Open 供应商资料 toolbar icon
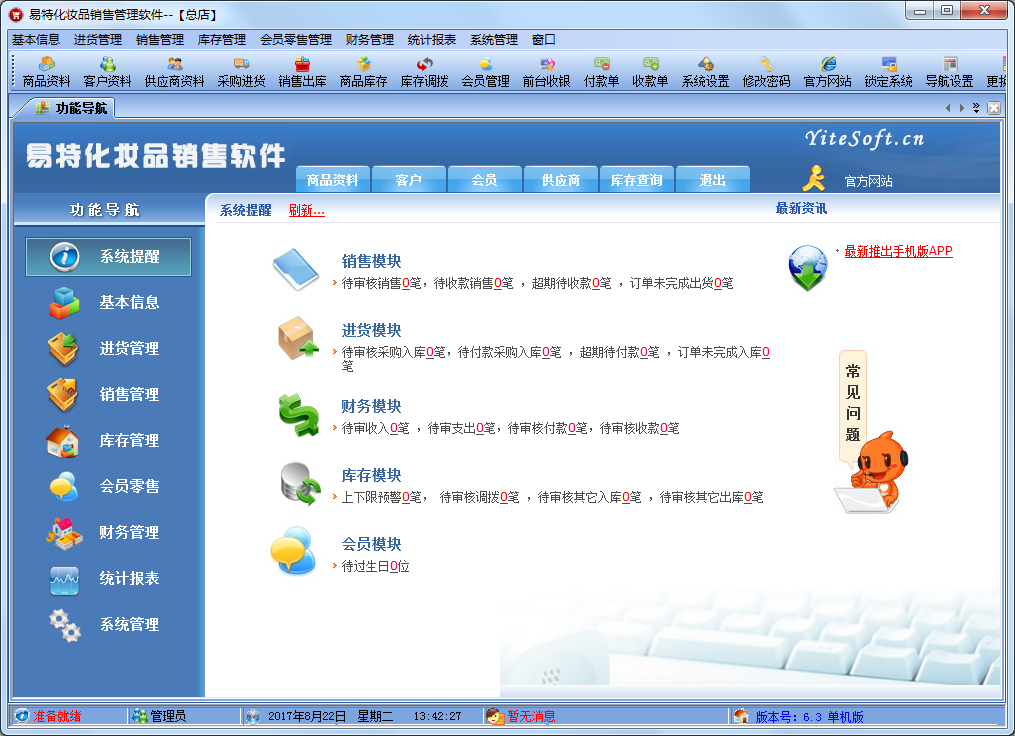Screen dimensions: 1015x736 point(174,72)
